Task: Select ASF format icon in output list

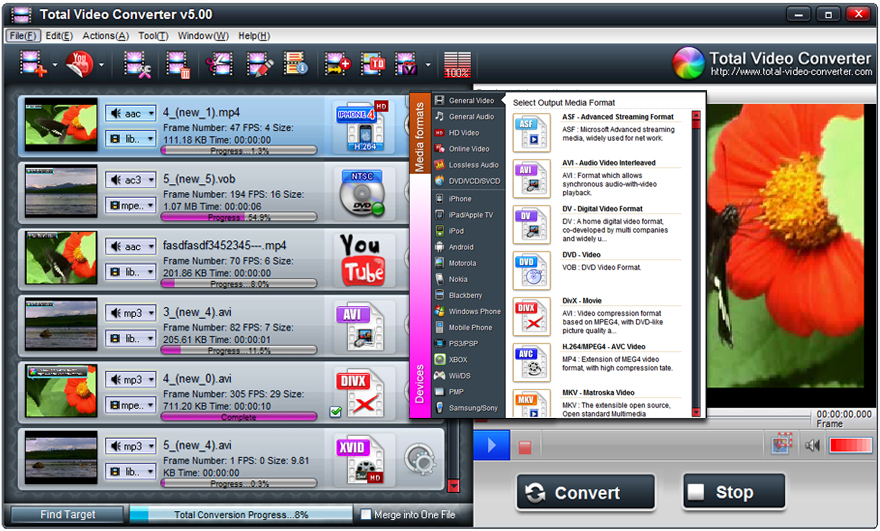Action: [x=531, y=132]
